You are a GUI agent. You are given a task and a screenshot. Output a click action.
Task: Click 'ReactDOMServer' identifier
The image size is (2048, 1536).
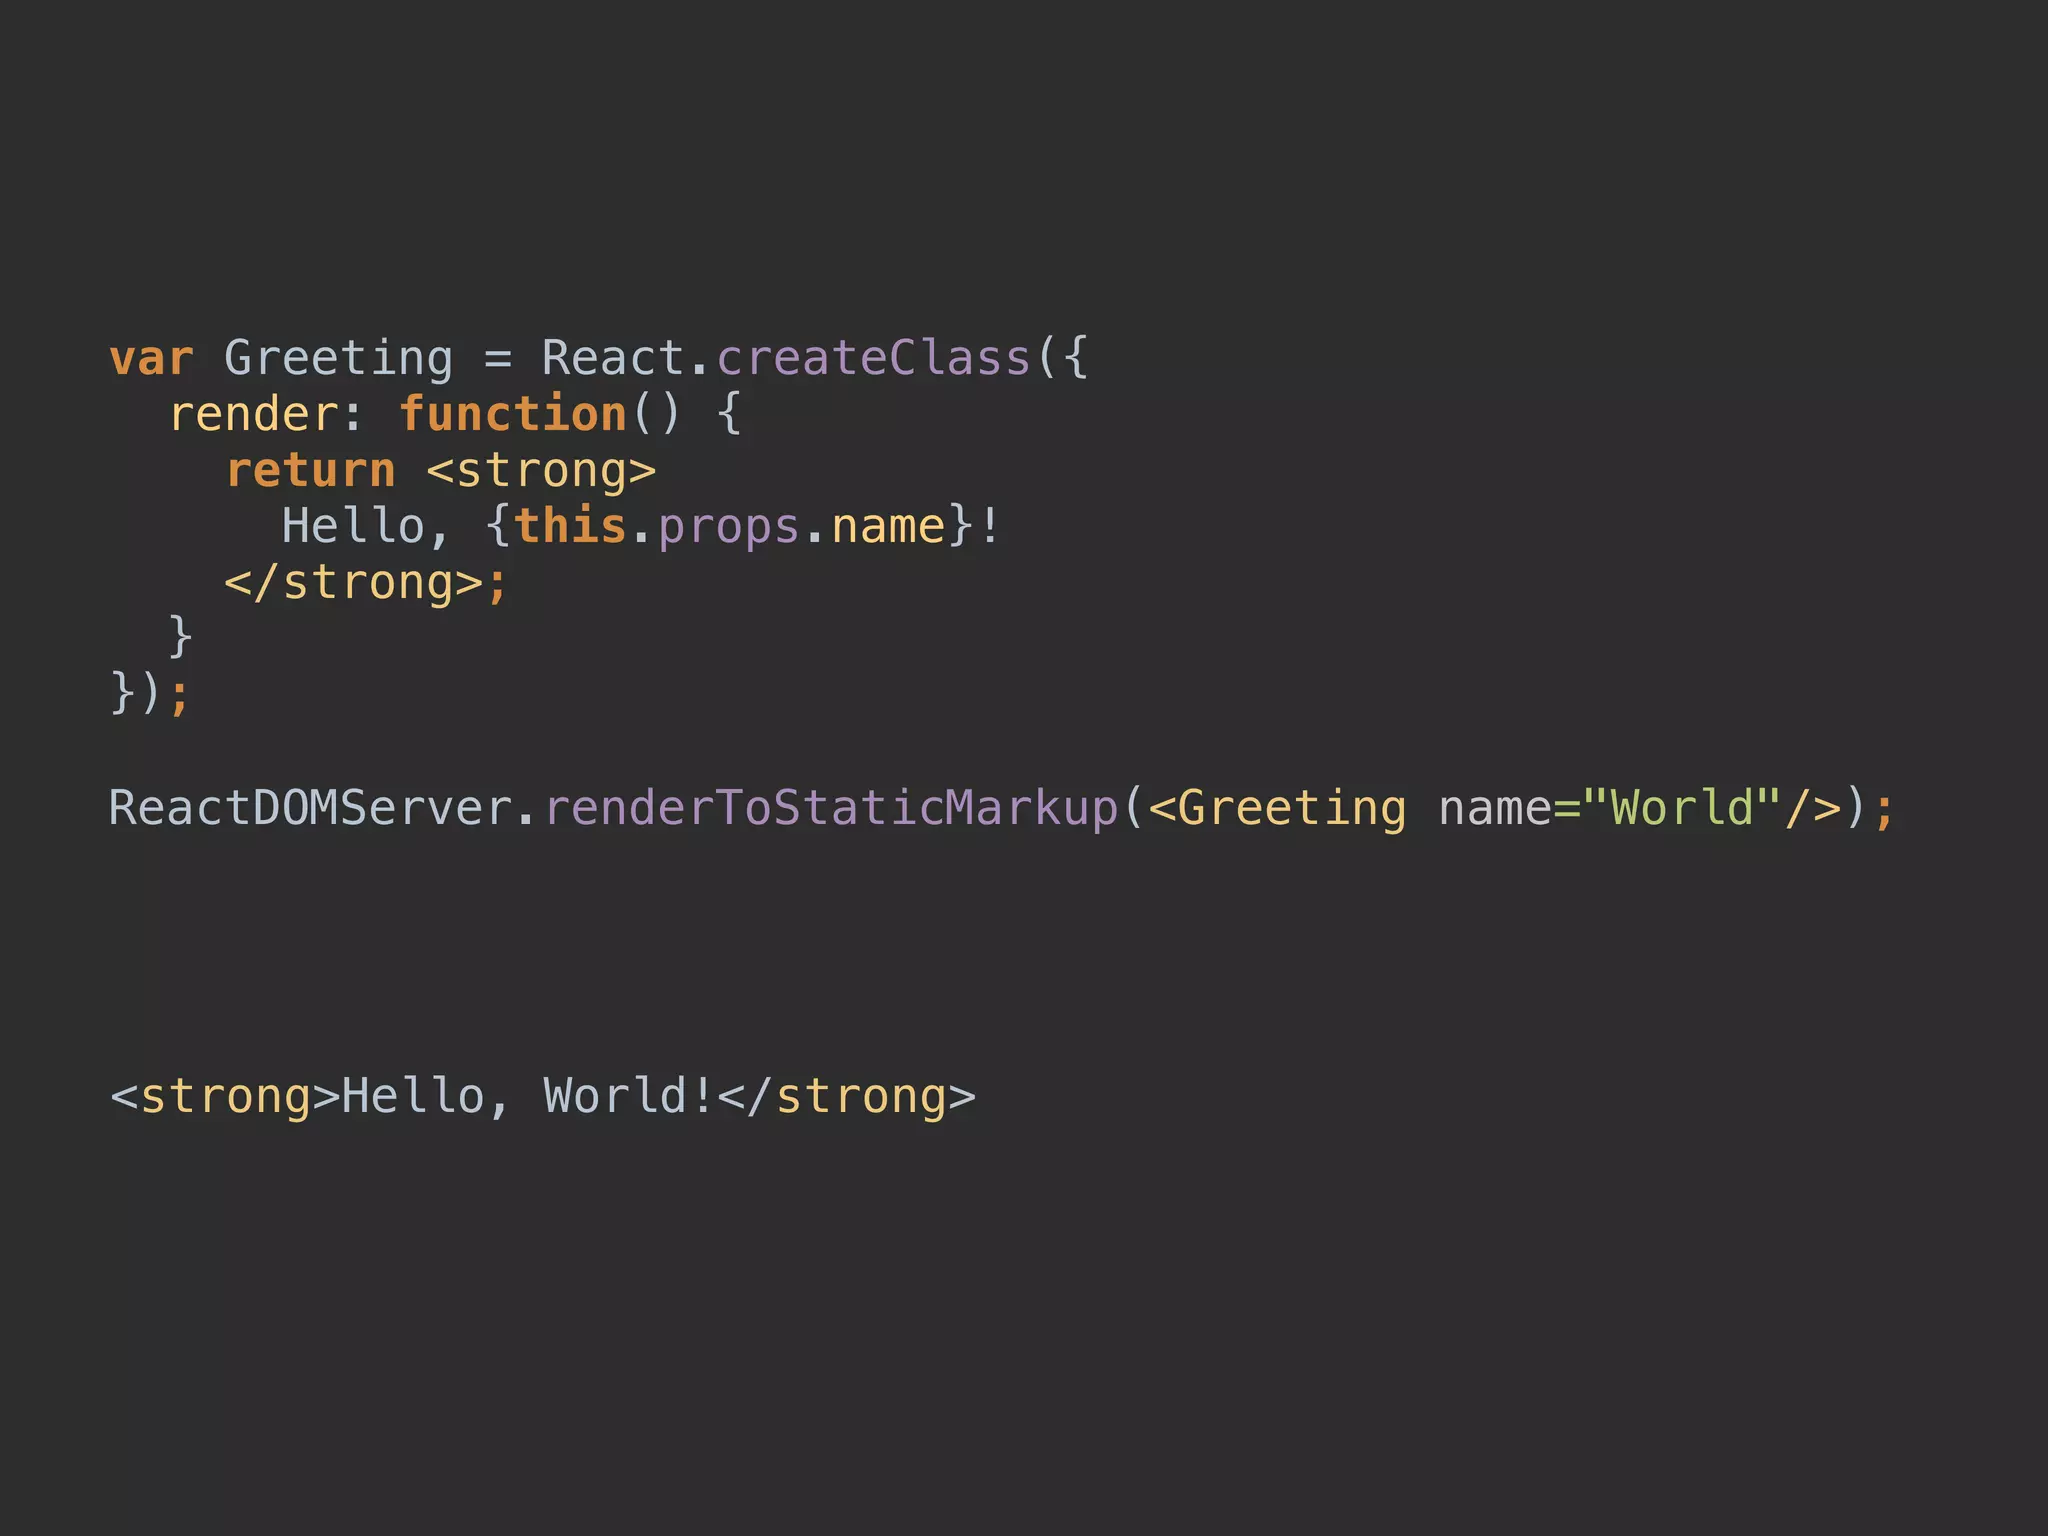310,807
